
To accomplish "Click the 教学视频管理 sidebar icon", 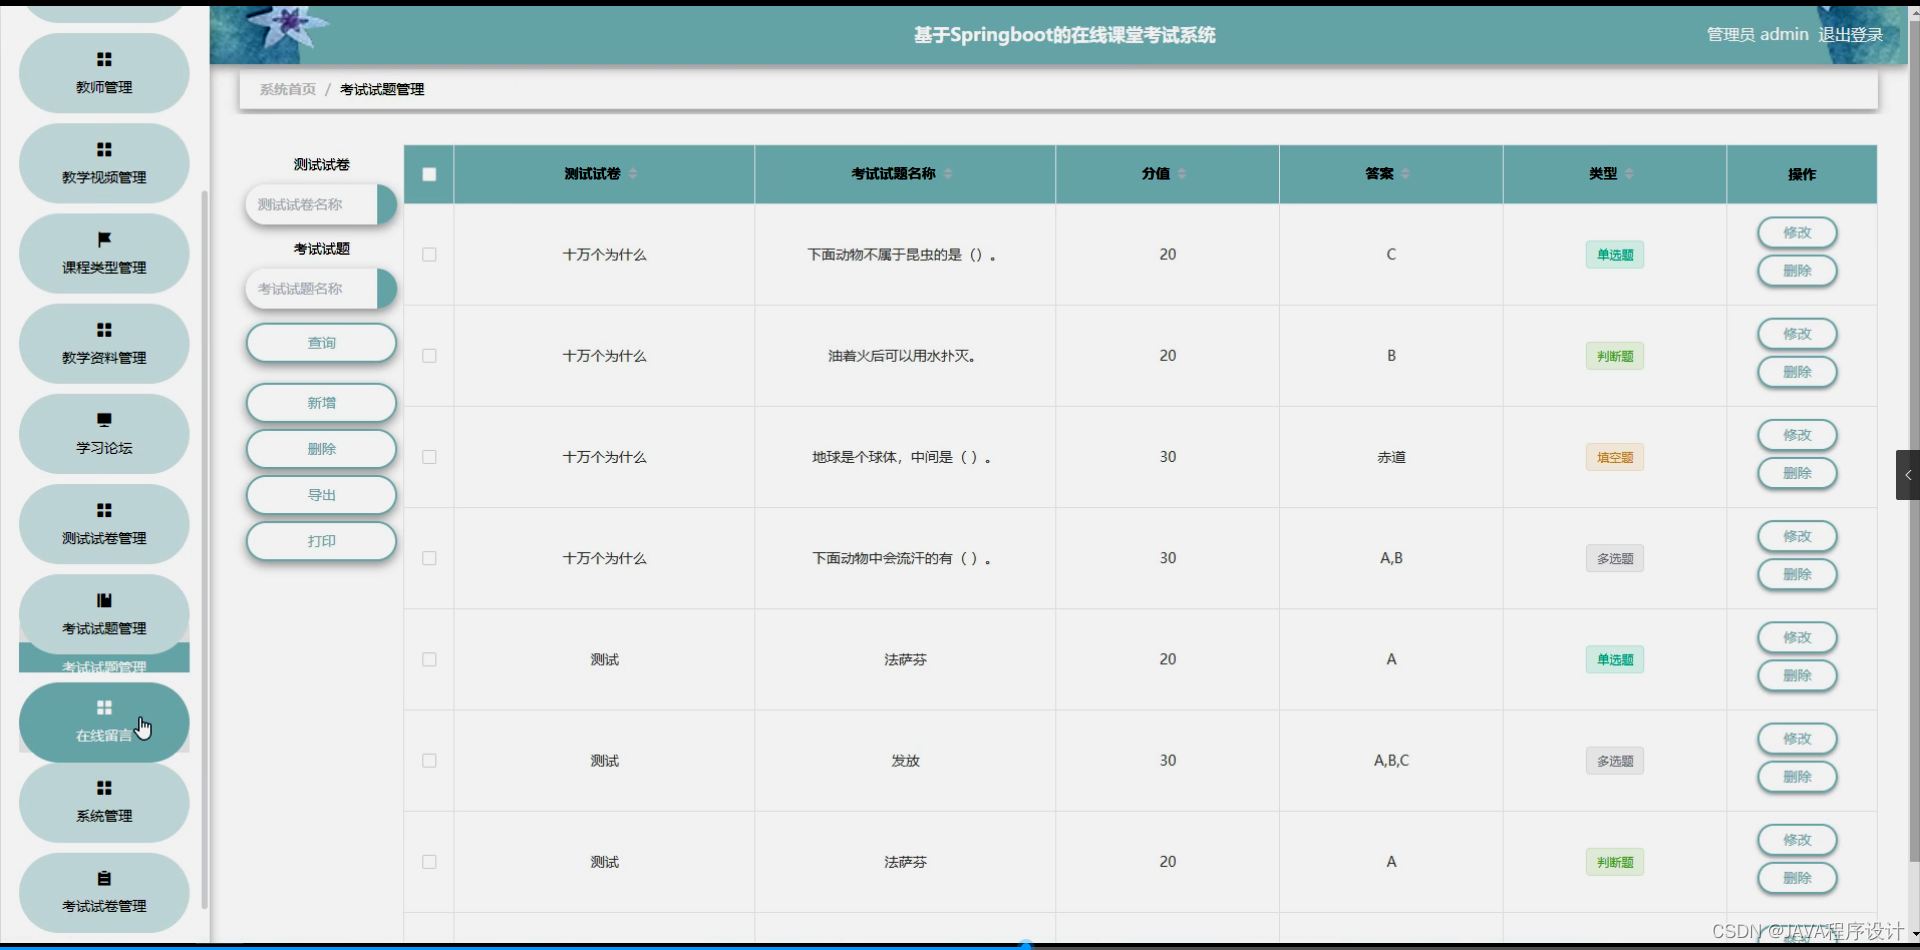I will [x=103, y=149].
